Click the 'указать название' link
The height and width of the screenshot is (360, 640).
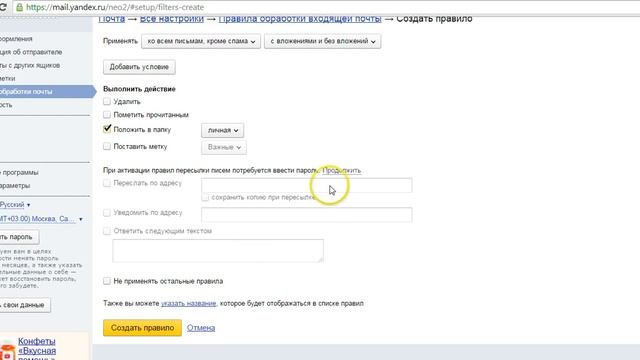click(x=189, y=303)
